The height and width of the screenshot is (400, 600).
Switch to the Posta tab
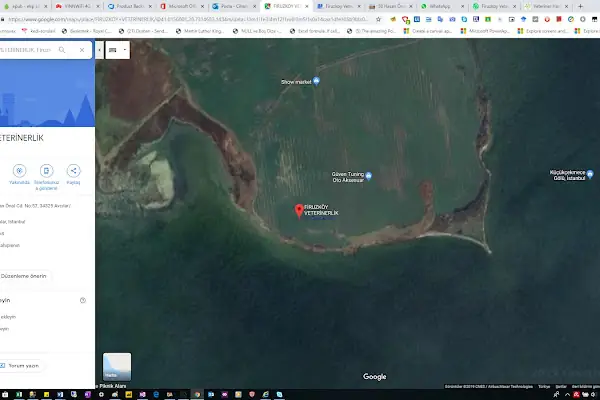pyautogui.click(x=234, y=6)
